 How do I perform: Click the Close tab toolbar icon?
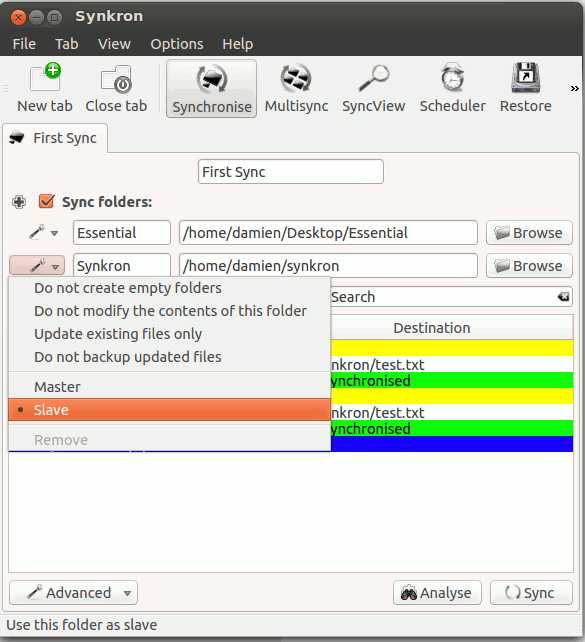coord(116,88)
